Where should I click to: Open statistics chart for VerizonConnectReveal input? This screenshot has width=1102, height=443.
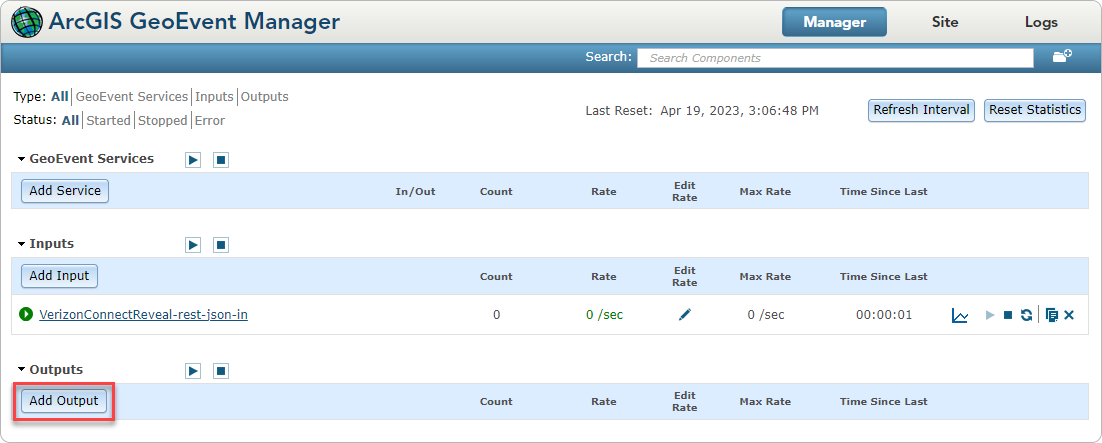click(x=960, y=315)
